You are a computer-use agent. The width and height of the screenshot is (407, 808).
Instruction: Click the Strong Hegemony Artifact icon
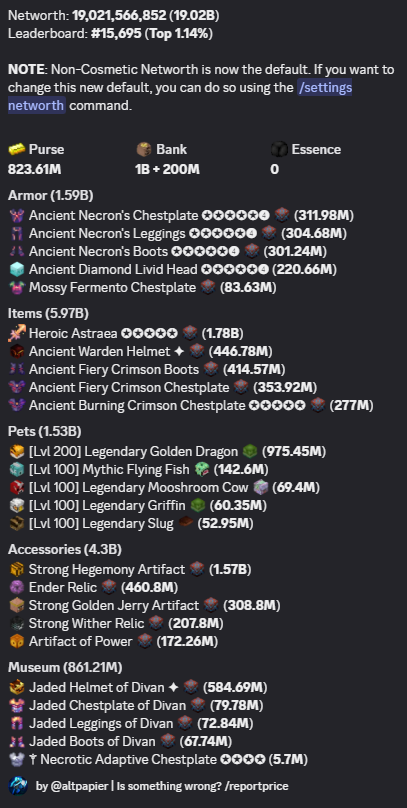click(x=16, y=569)
